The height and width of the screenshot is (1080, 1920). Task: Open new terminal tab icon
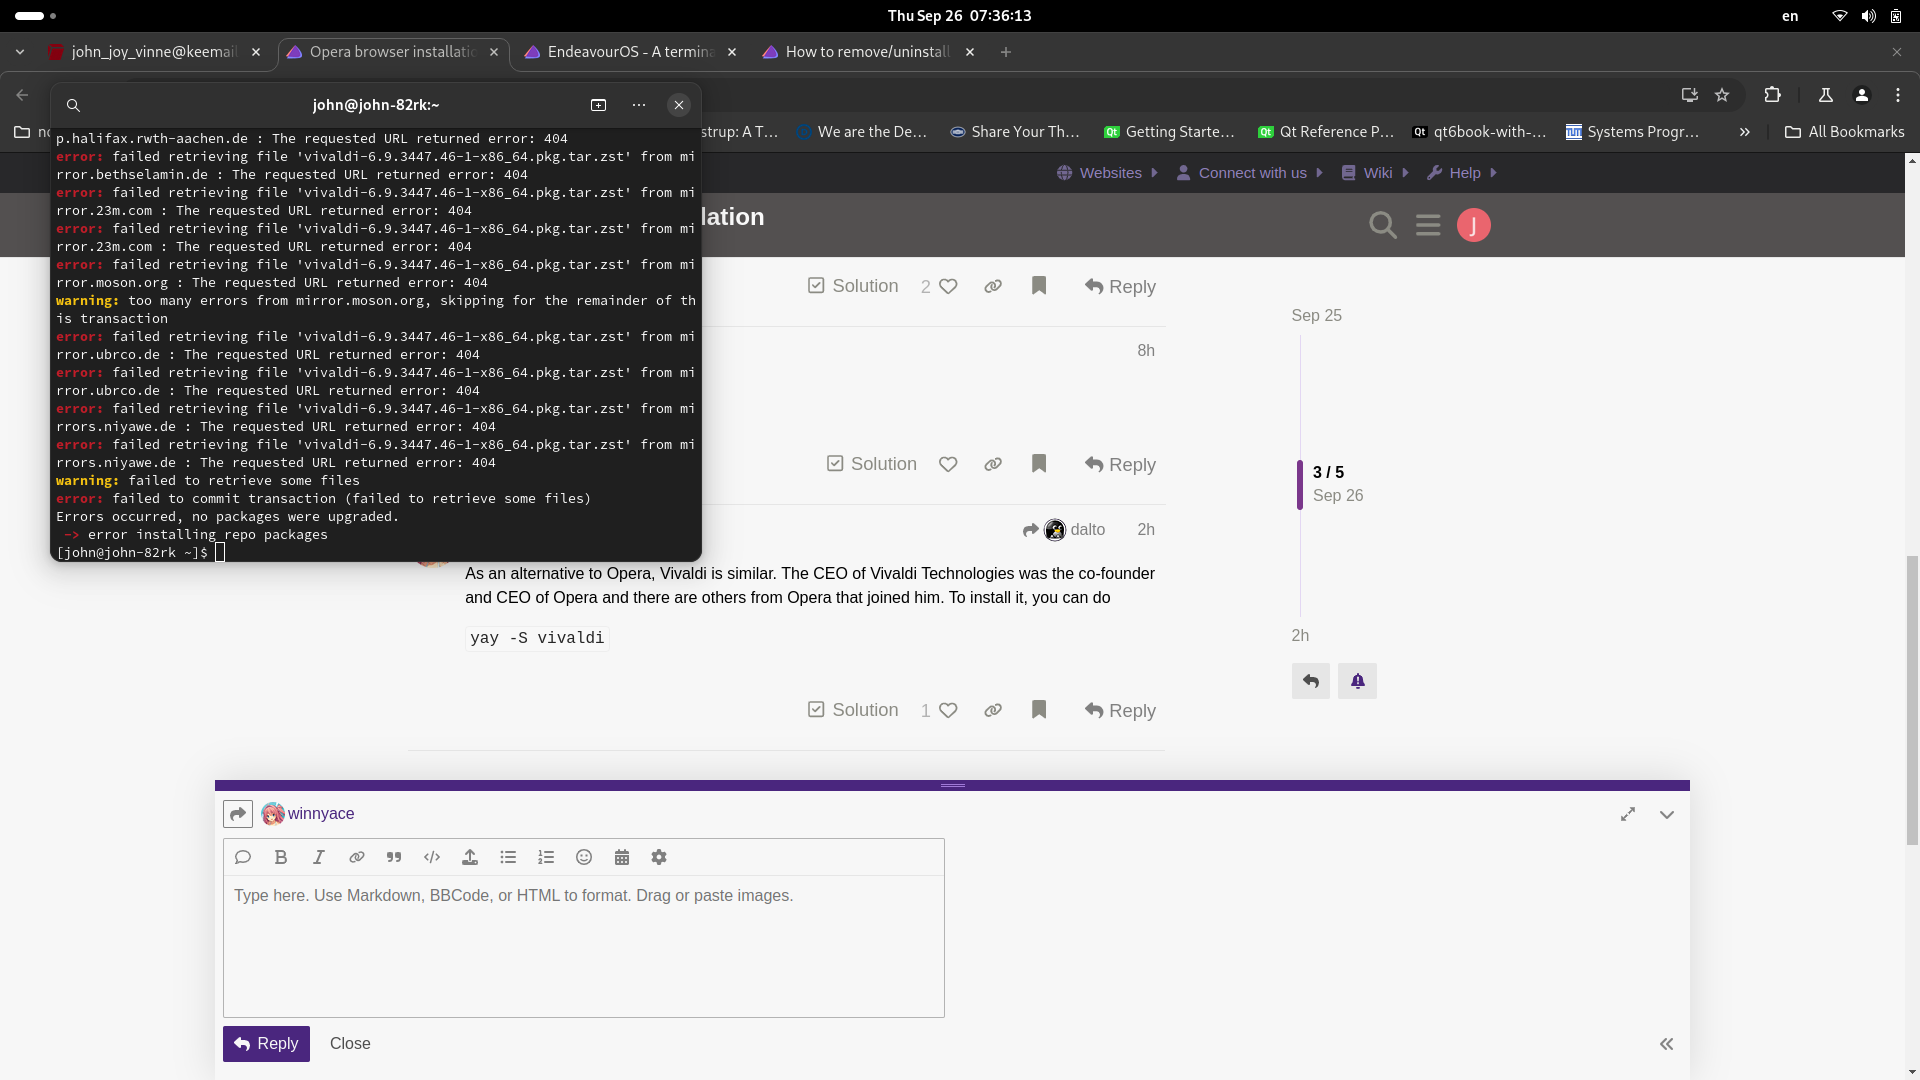(x=599, y=105)
